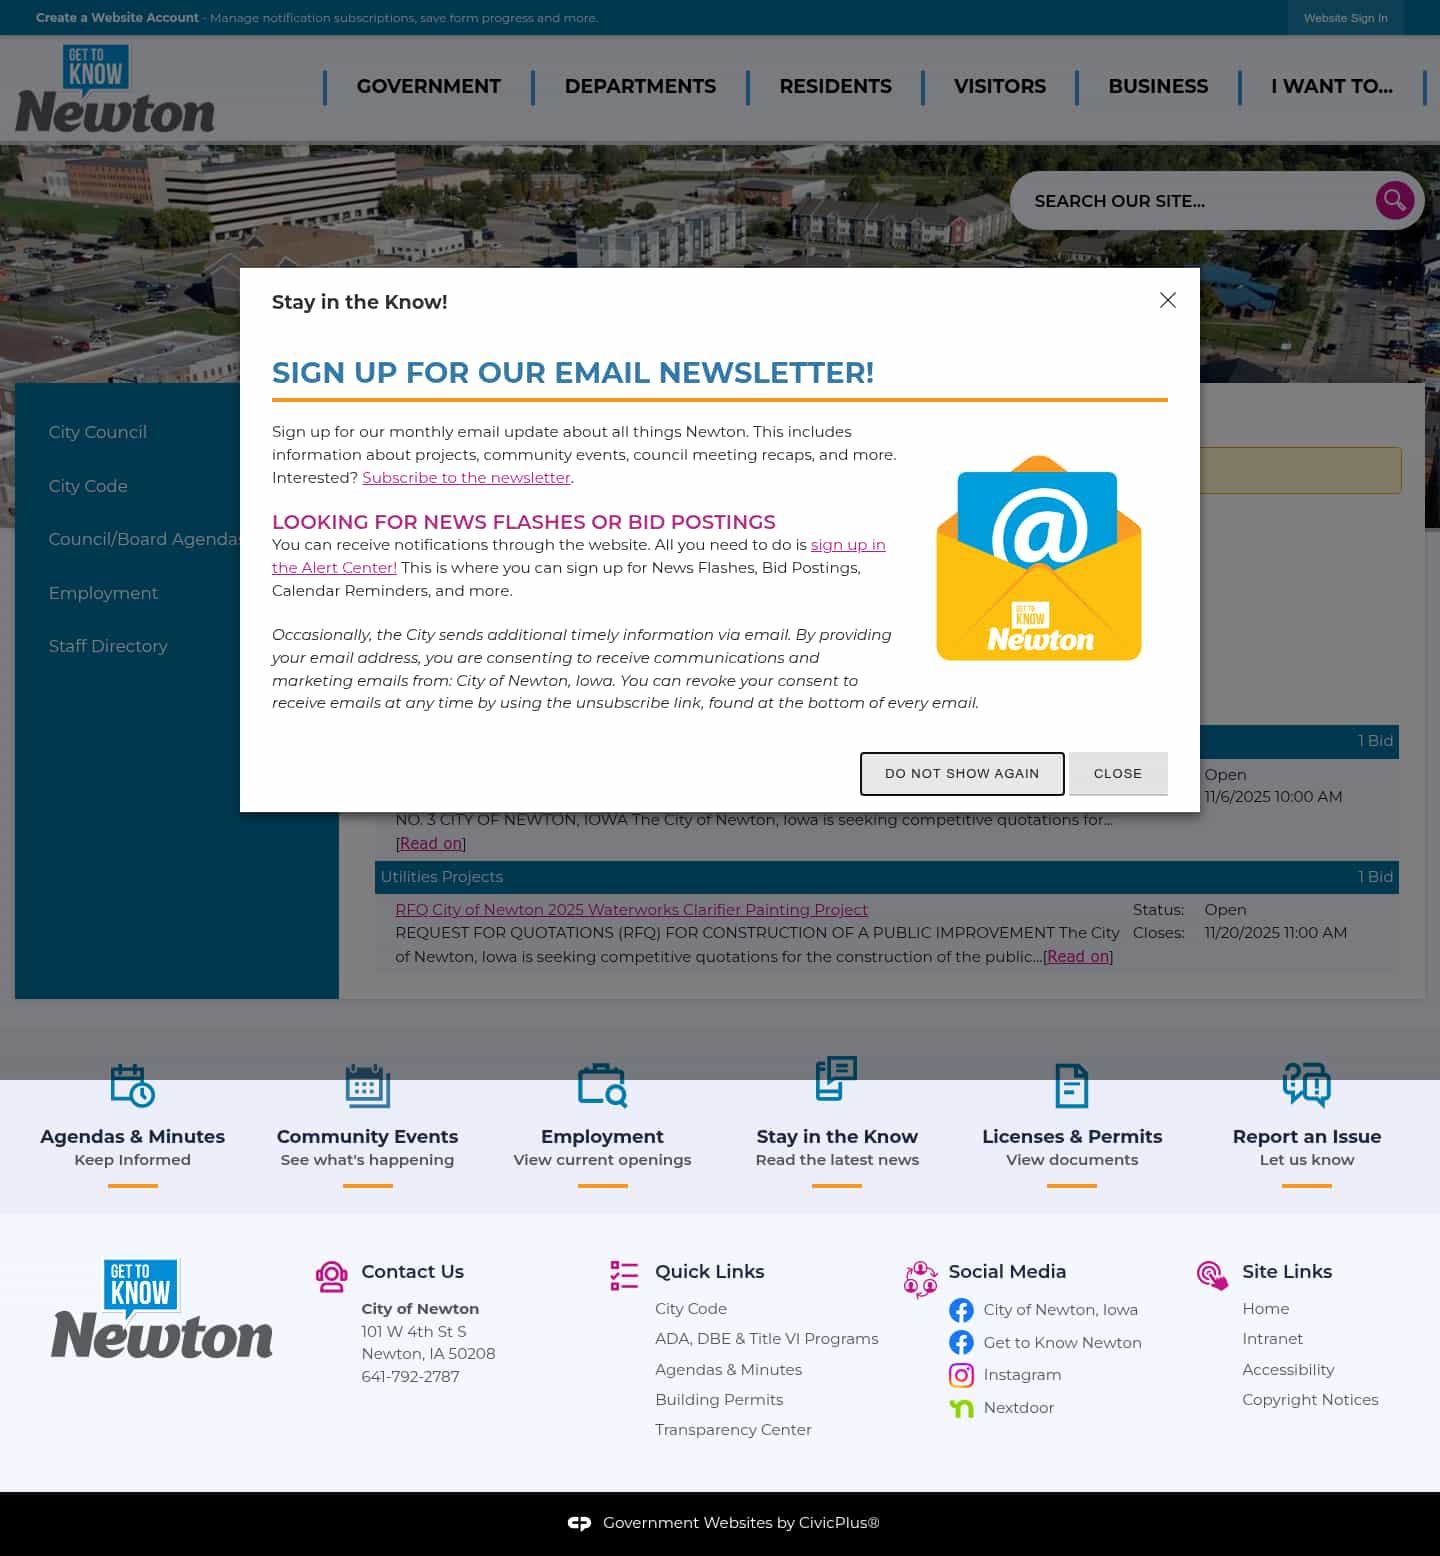This screenshot has width=1440, height=1556.
Task: Switch to the DEPARTMENTS navigation menu
Action: coord(640,87)
